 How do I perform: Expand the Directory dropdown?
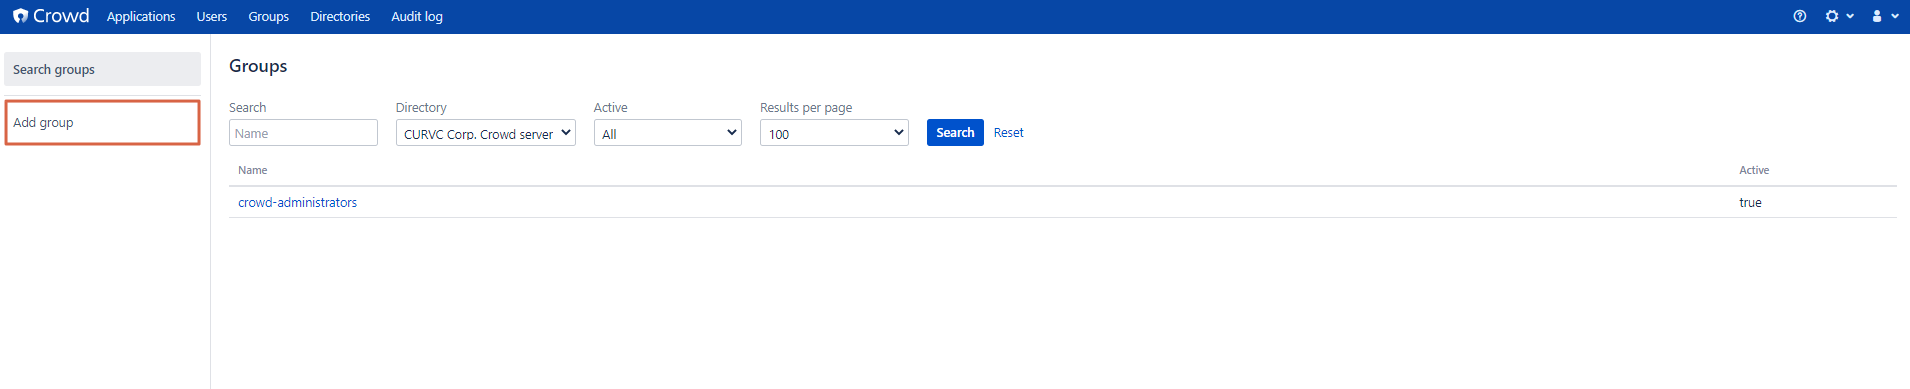click(486, 133)
